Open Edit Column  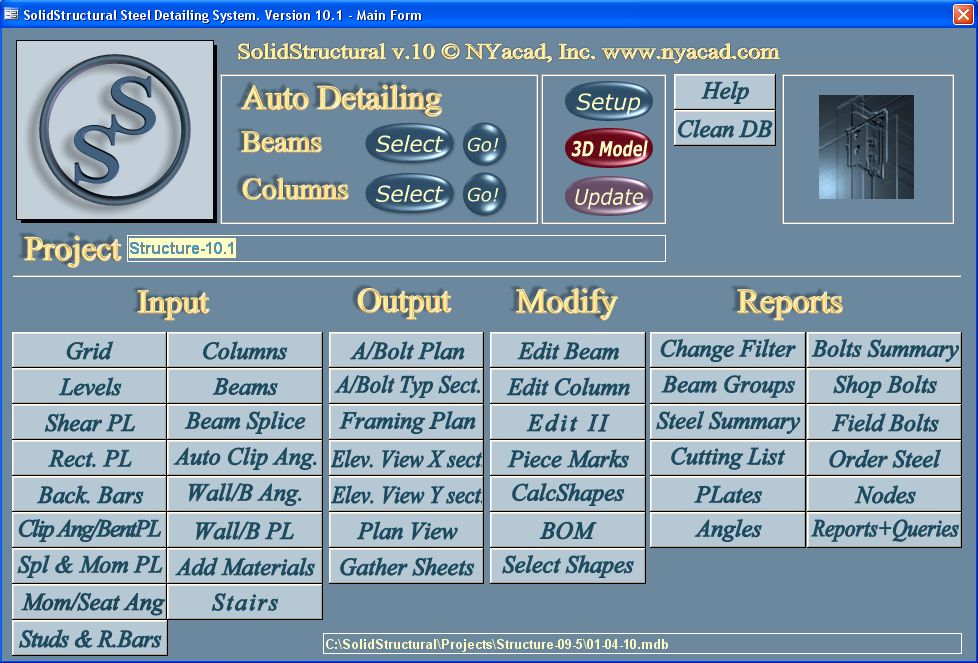[x=568, y=387]
